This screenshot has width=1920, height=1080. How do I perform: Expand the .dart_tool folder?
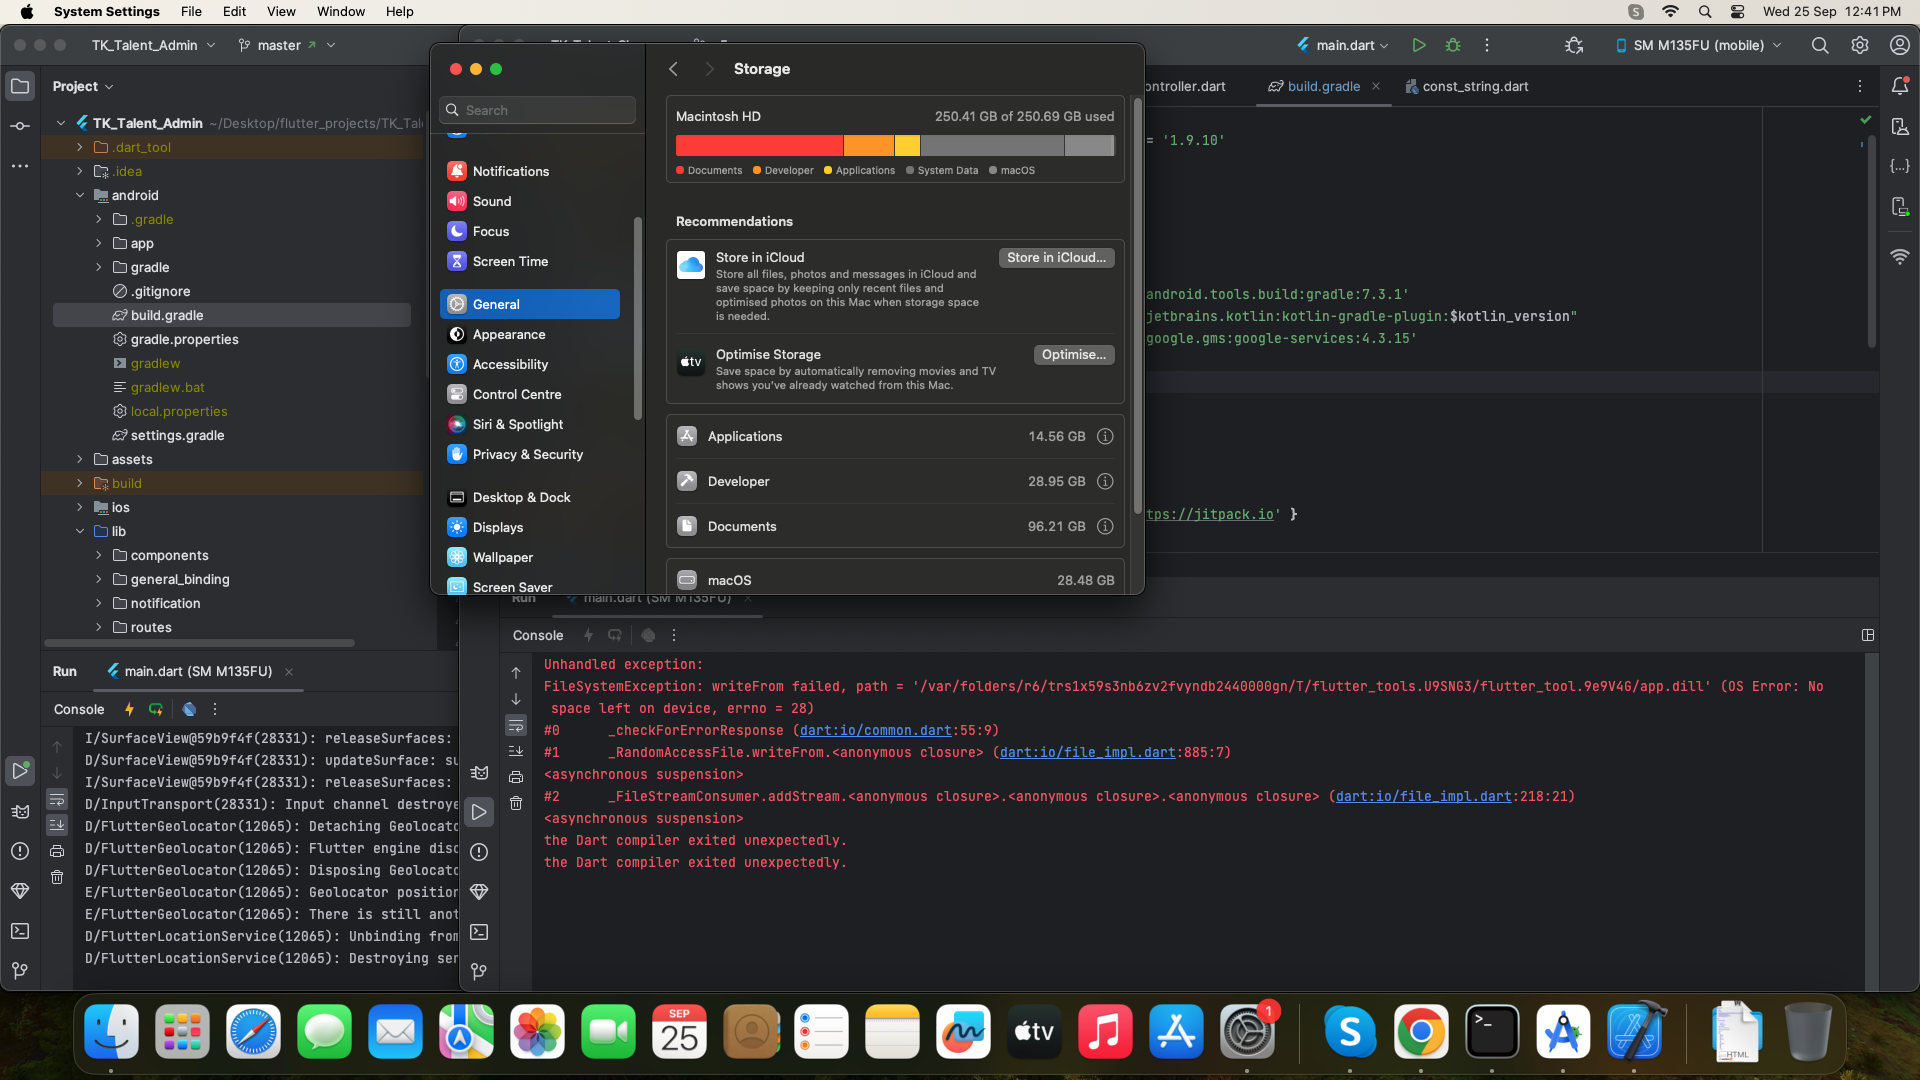(80, 147)
